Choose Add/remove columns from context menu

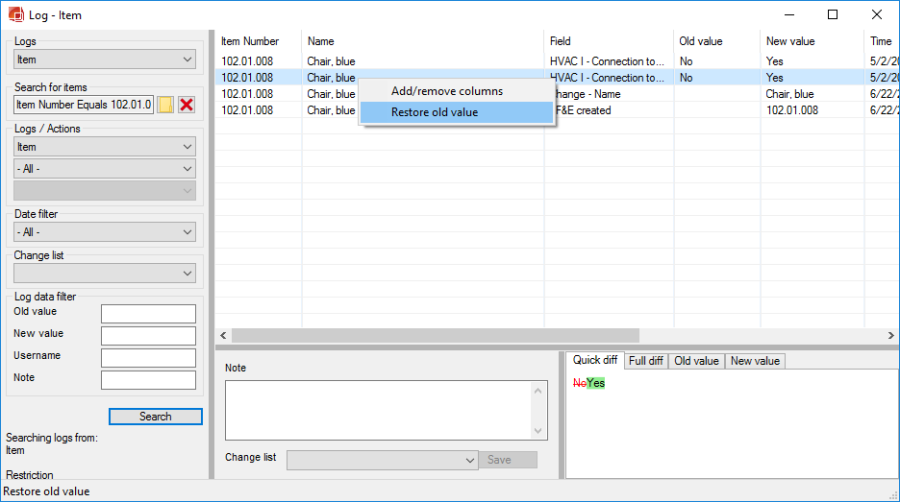pos(446,91)
